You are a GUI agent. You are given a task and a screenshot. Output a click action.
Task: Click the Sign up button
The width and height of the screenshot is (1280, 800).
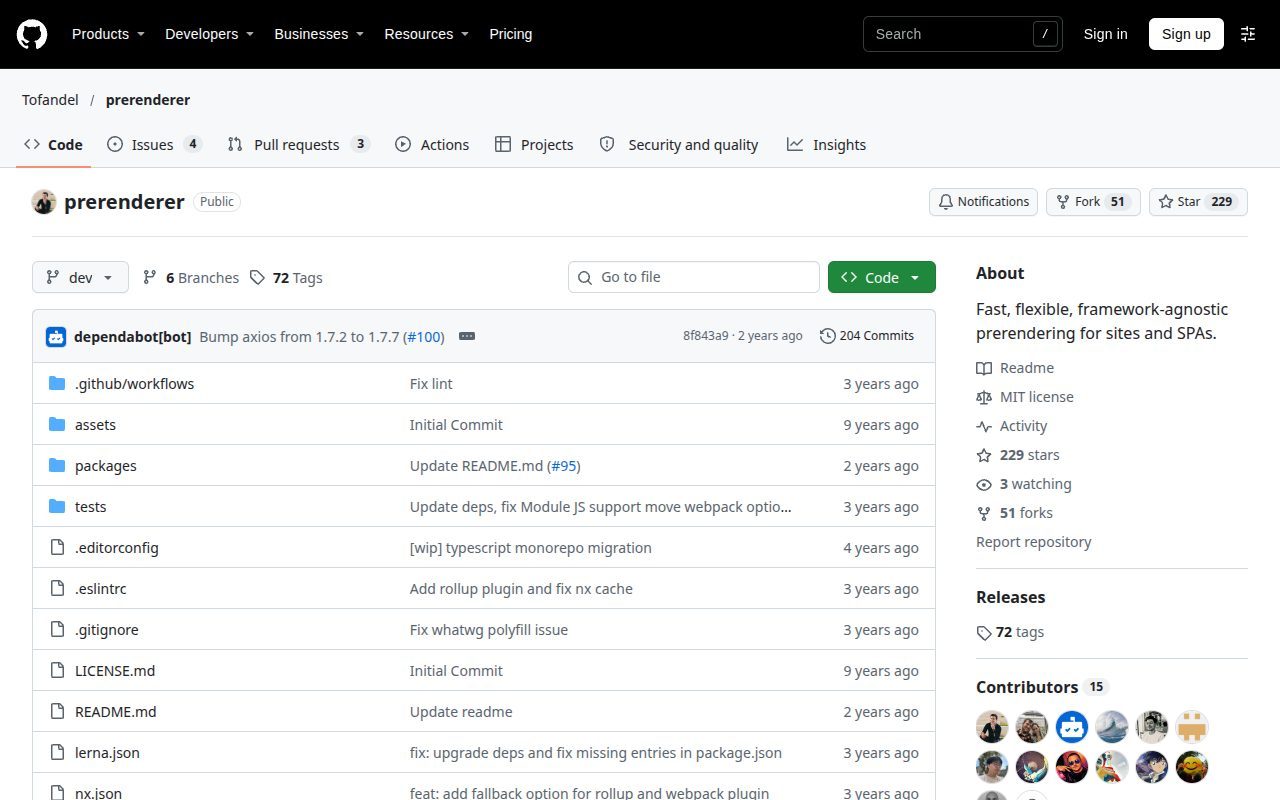[1186, 34]
